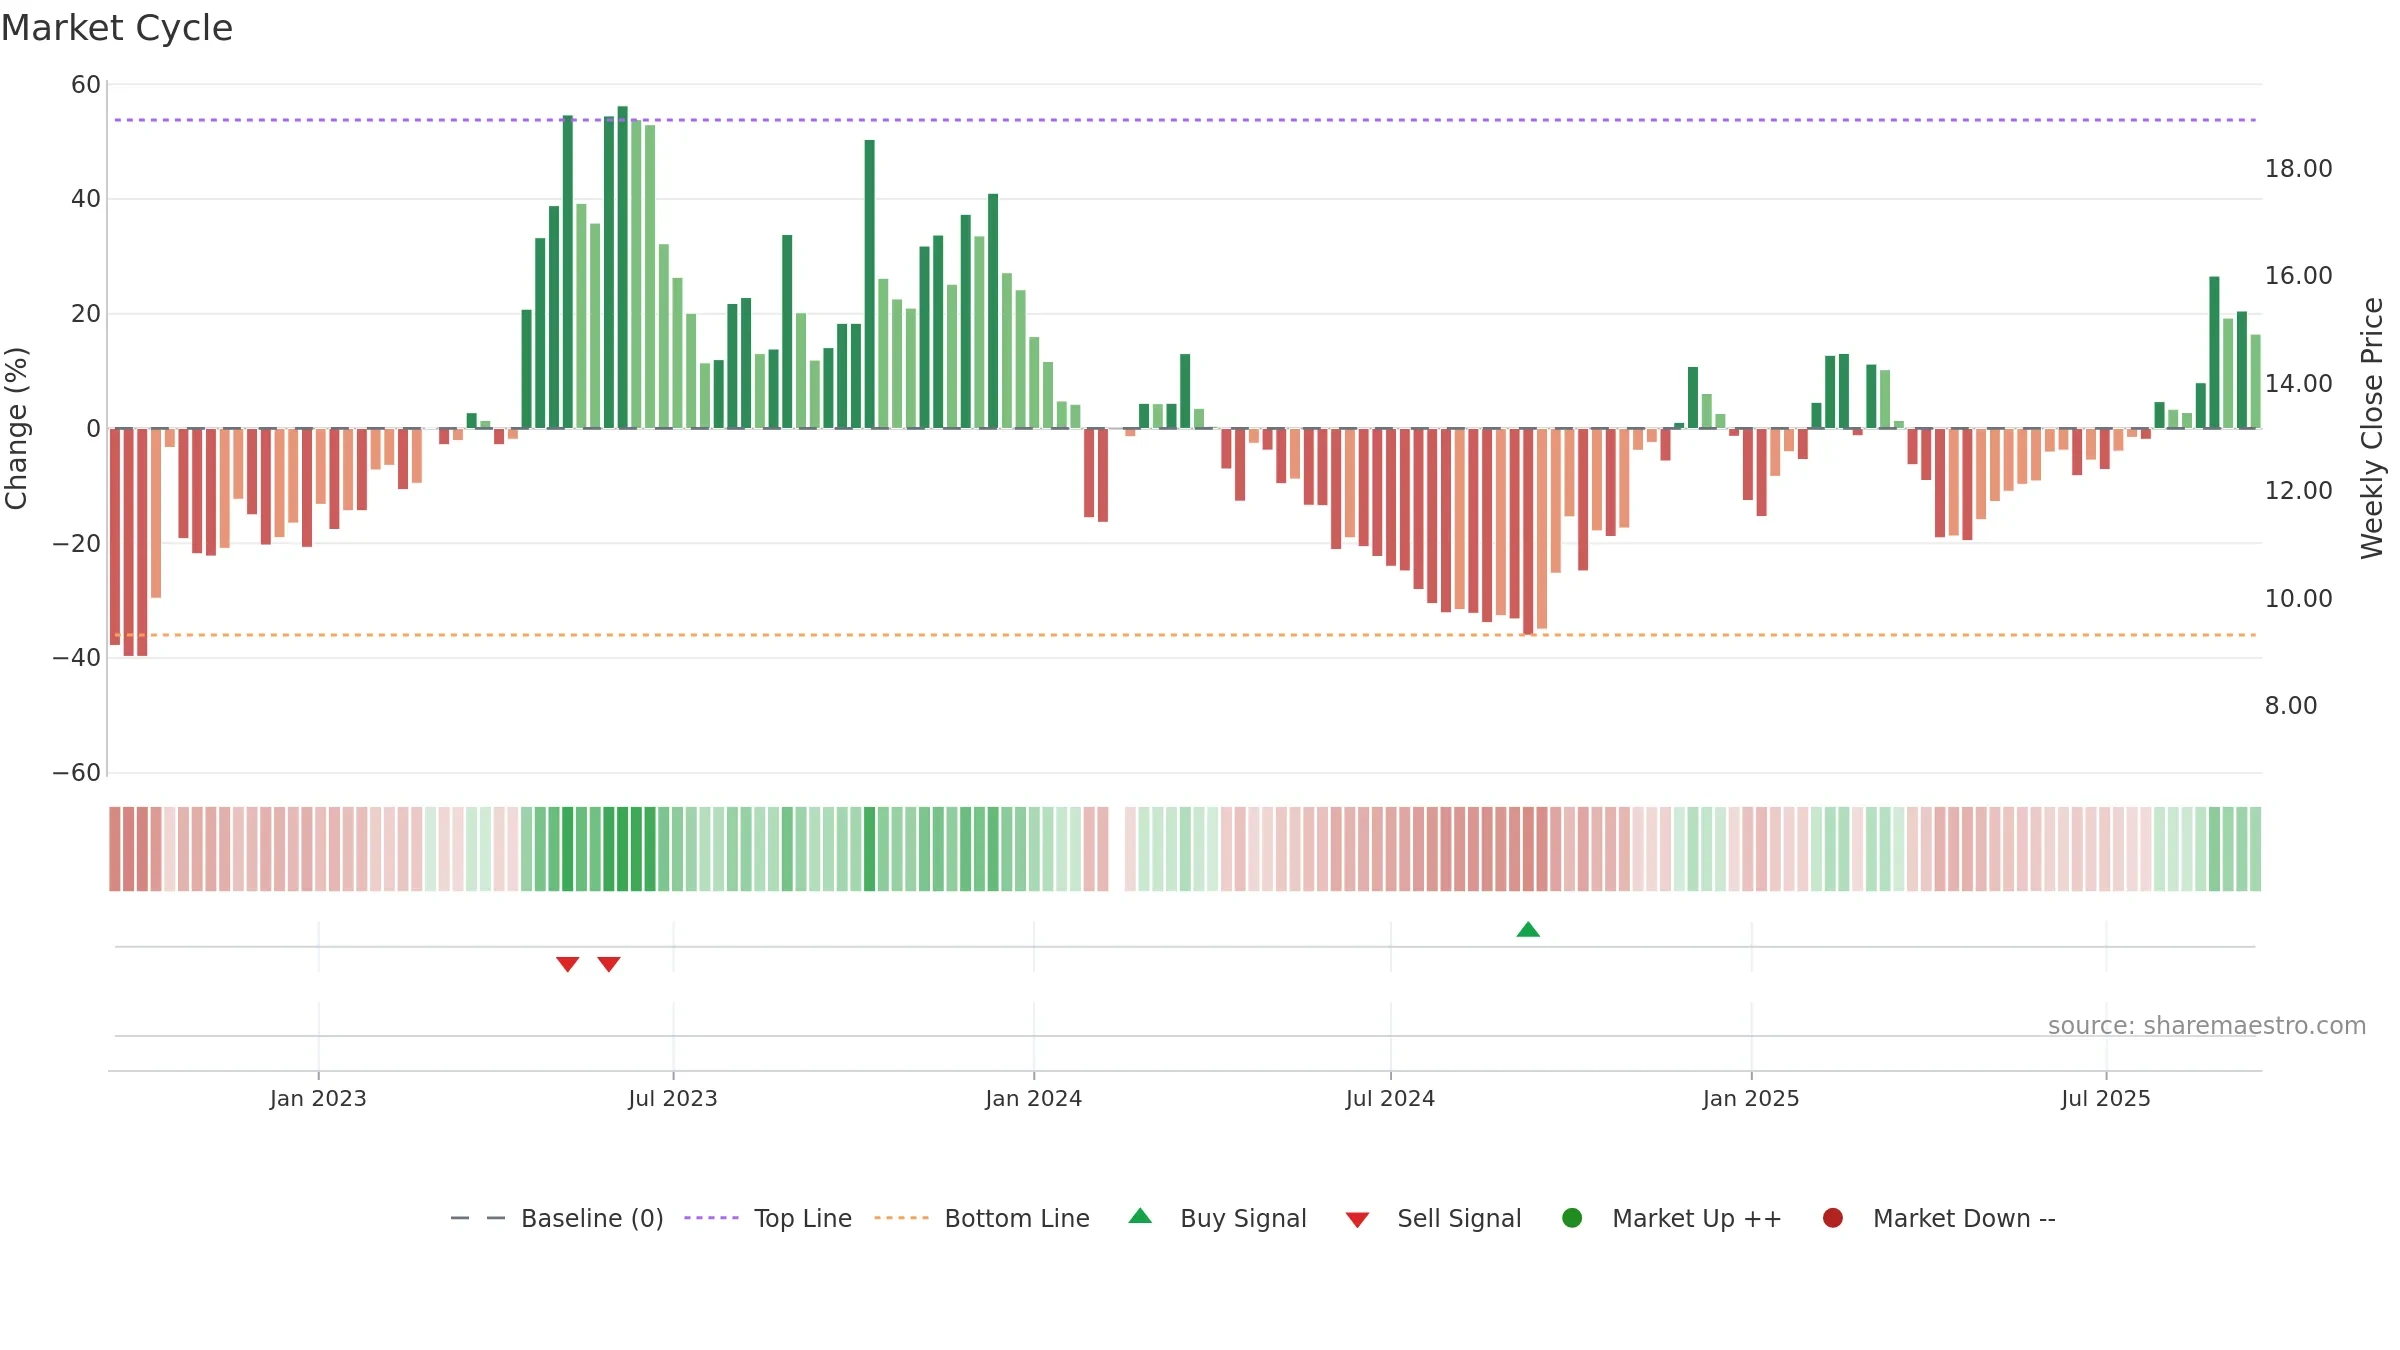Click the second red Sell Signal marker
The height and width of the screenshot is (1350, 2400).
[609, 964]
